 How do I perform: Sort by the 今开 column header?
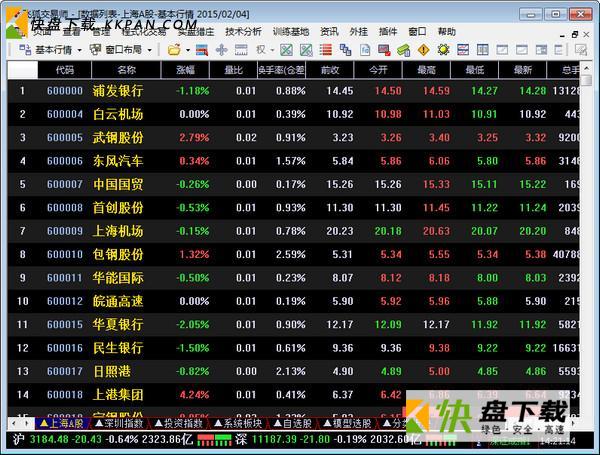pos(378,70)
